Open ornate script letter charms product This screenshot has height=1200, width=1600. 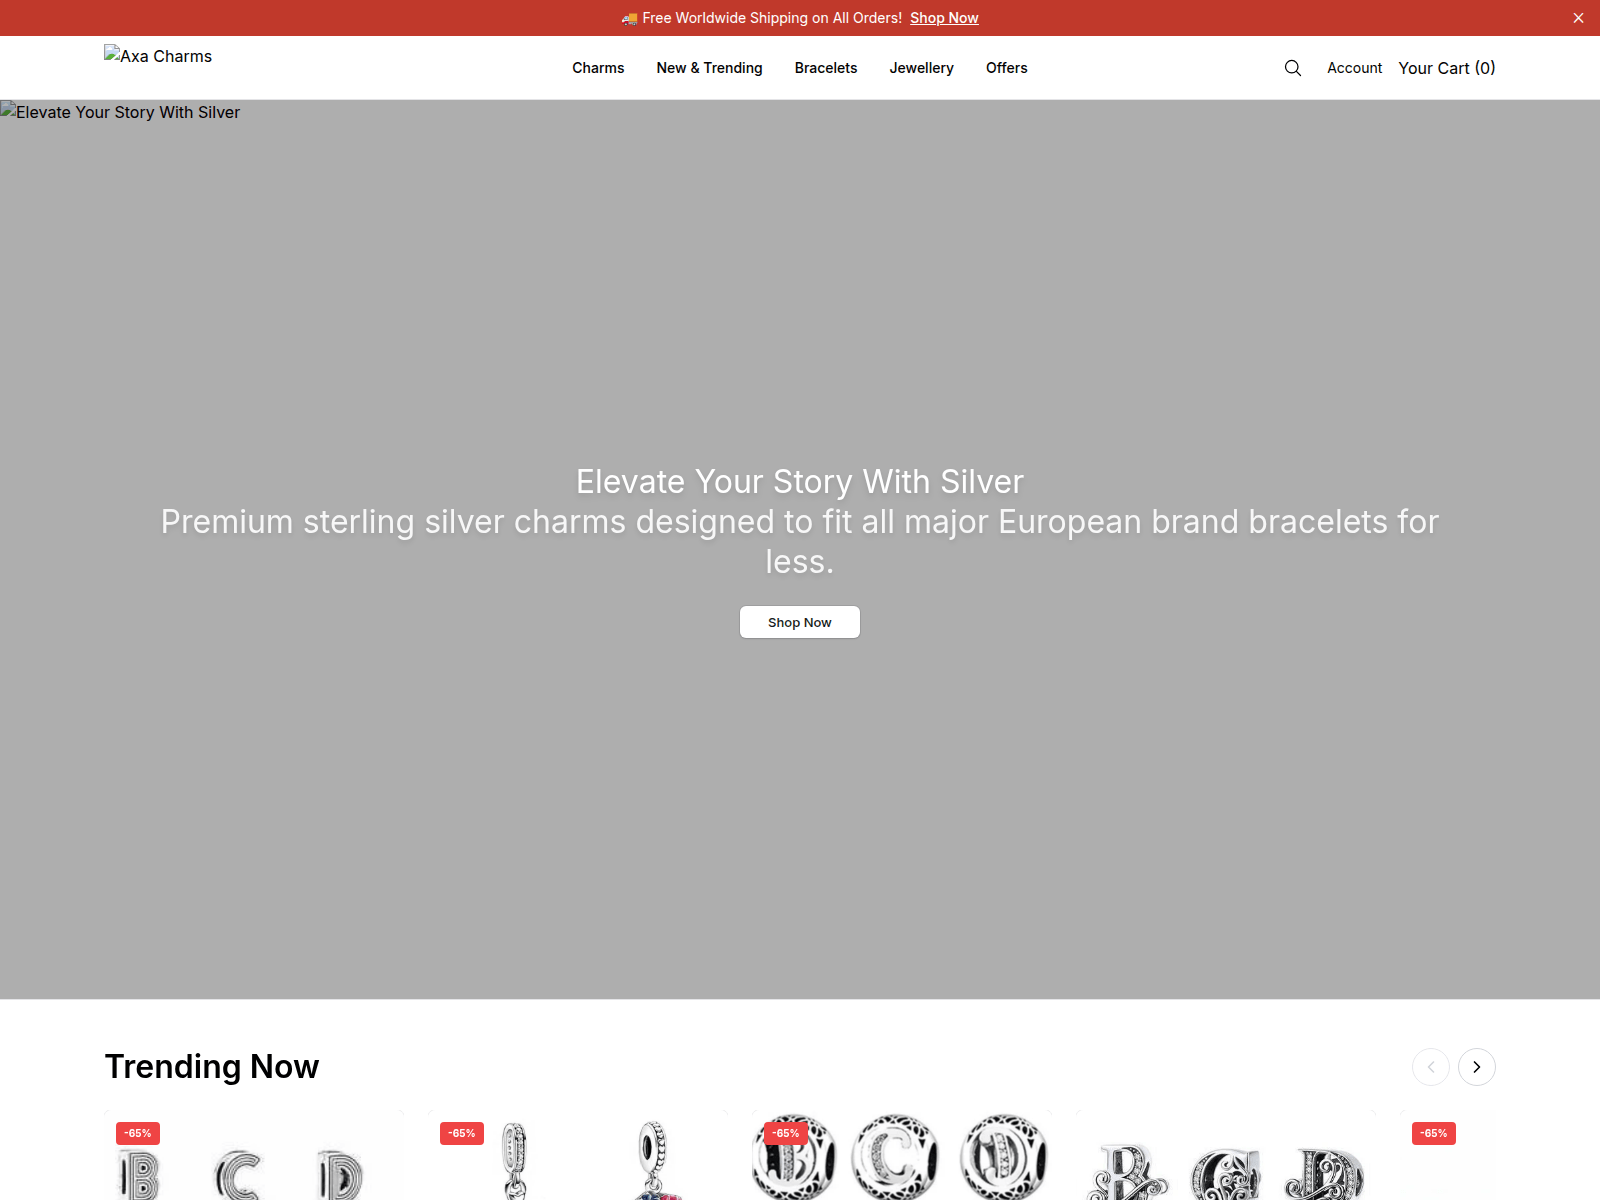(1226, 1155)
